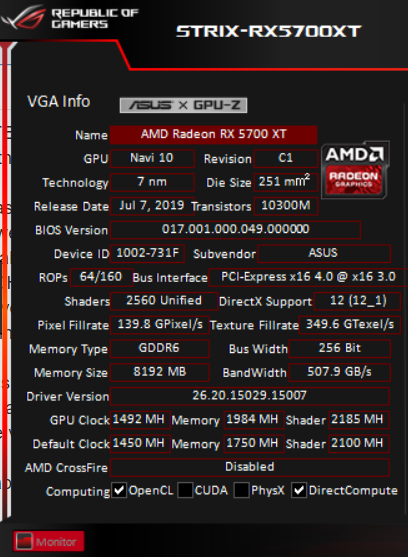Select the BIOS Version field
Viewport: 408px width, 557px height.
point(235,229)
